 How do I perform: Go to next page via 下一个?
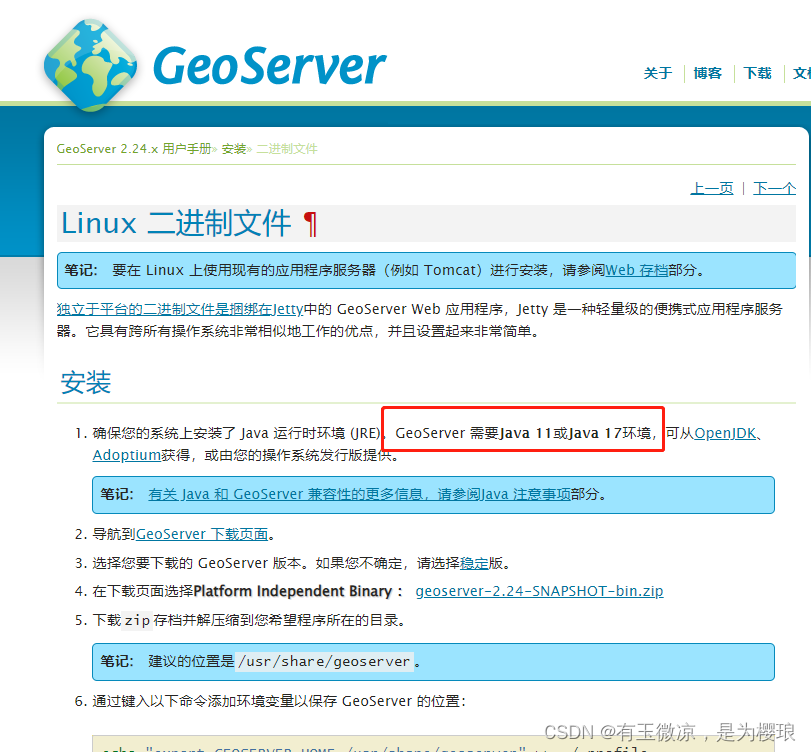(x=774, y=188)
